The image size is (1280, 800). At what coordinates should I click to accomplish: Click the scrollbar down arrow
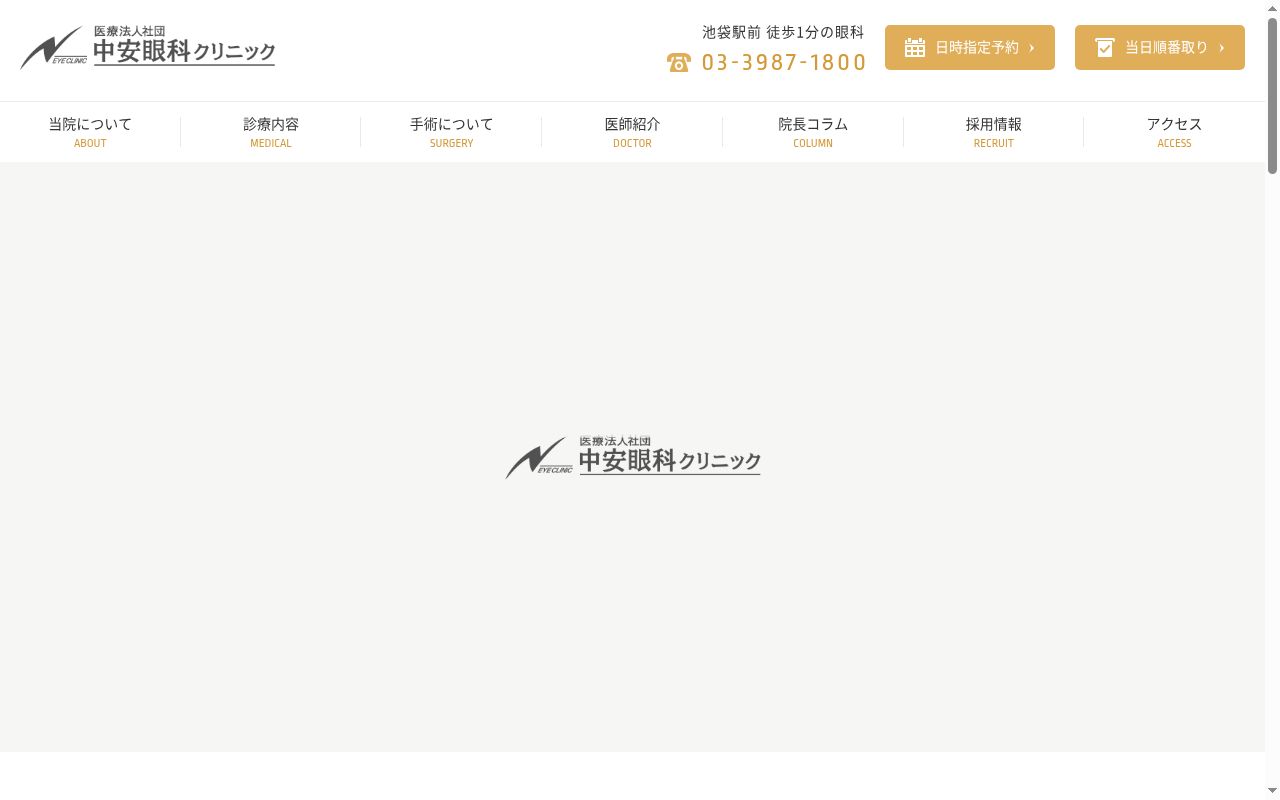(1273, 791)
